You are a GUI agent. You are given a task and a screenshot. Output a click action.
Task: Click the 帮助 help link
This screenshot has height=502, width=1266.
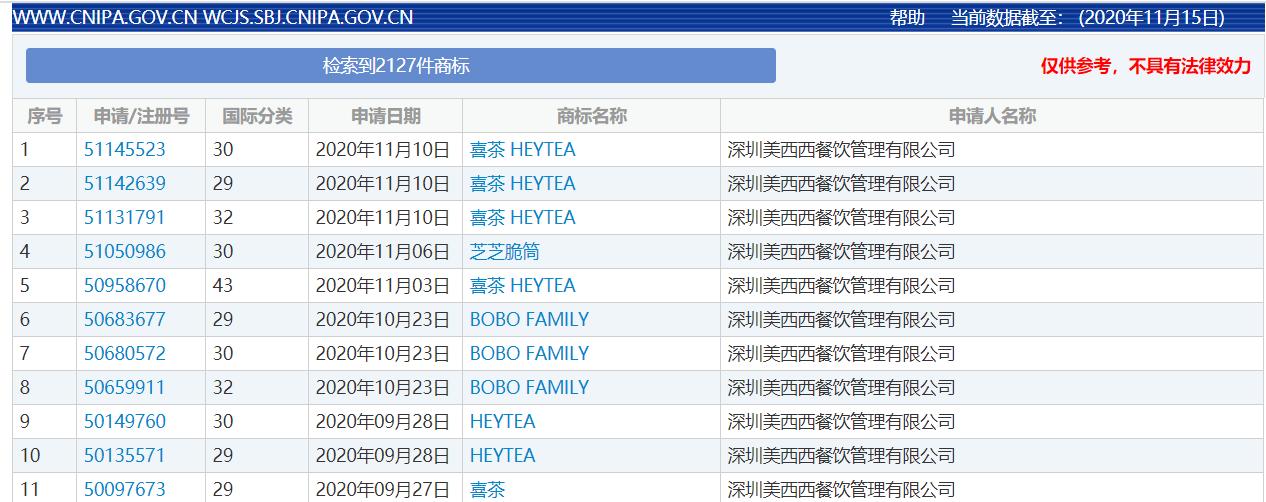907,18
